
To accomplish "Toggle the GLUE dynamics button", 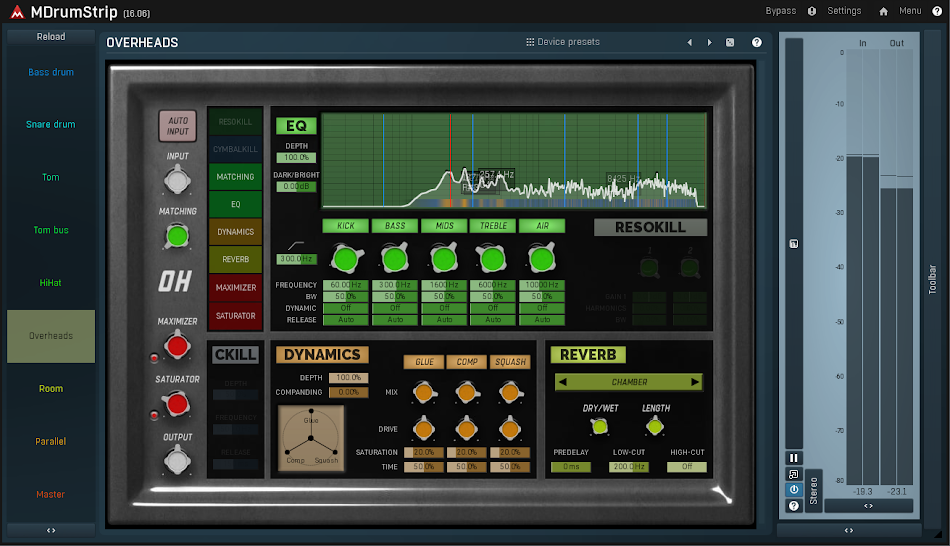I will click(424, 362).
